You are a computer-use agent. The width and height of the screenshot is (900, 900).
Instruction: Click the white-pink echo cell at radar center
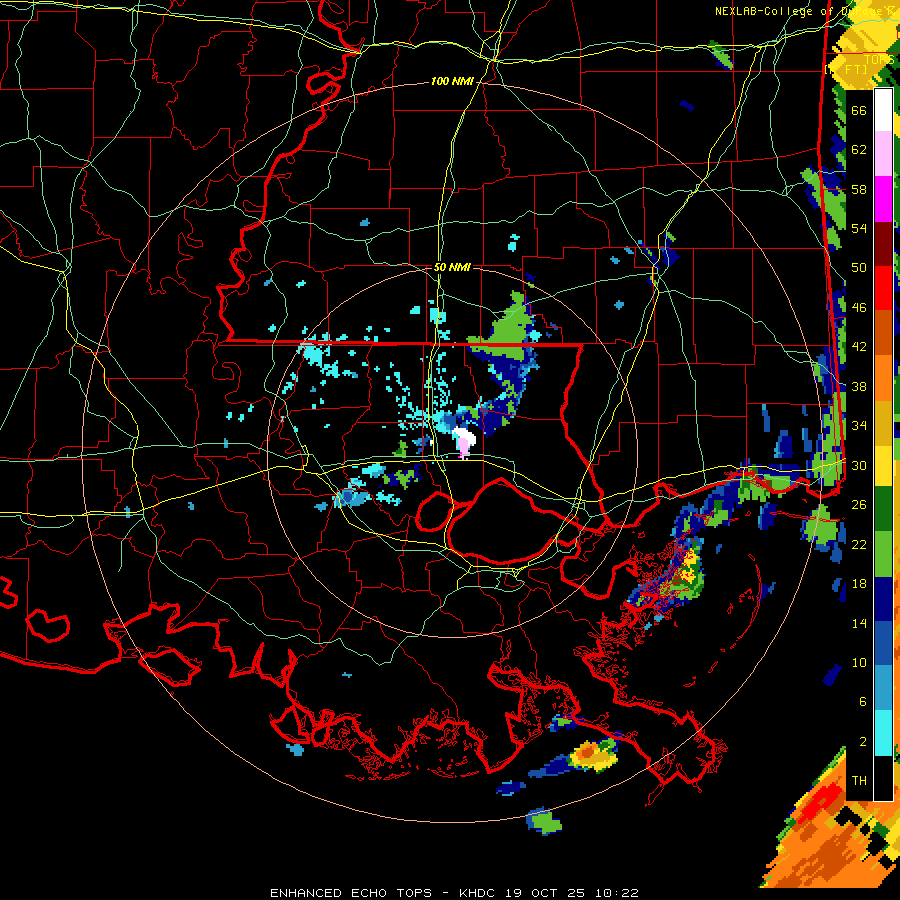point(464,443)
